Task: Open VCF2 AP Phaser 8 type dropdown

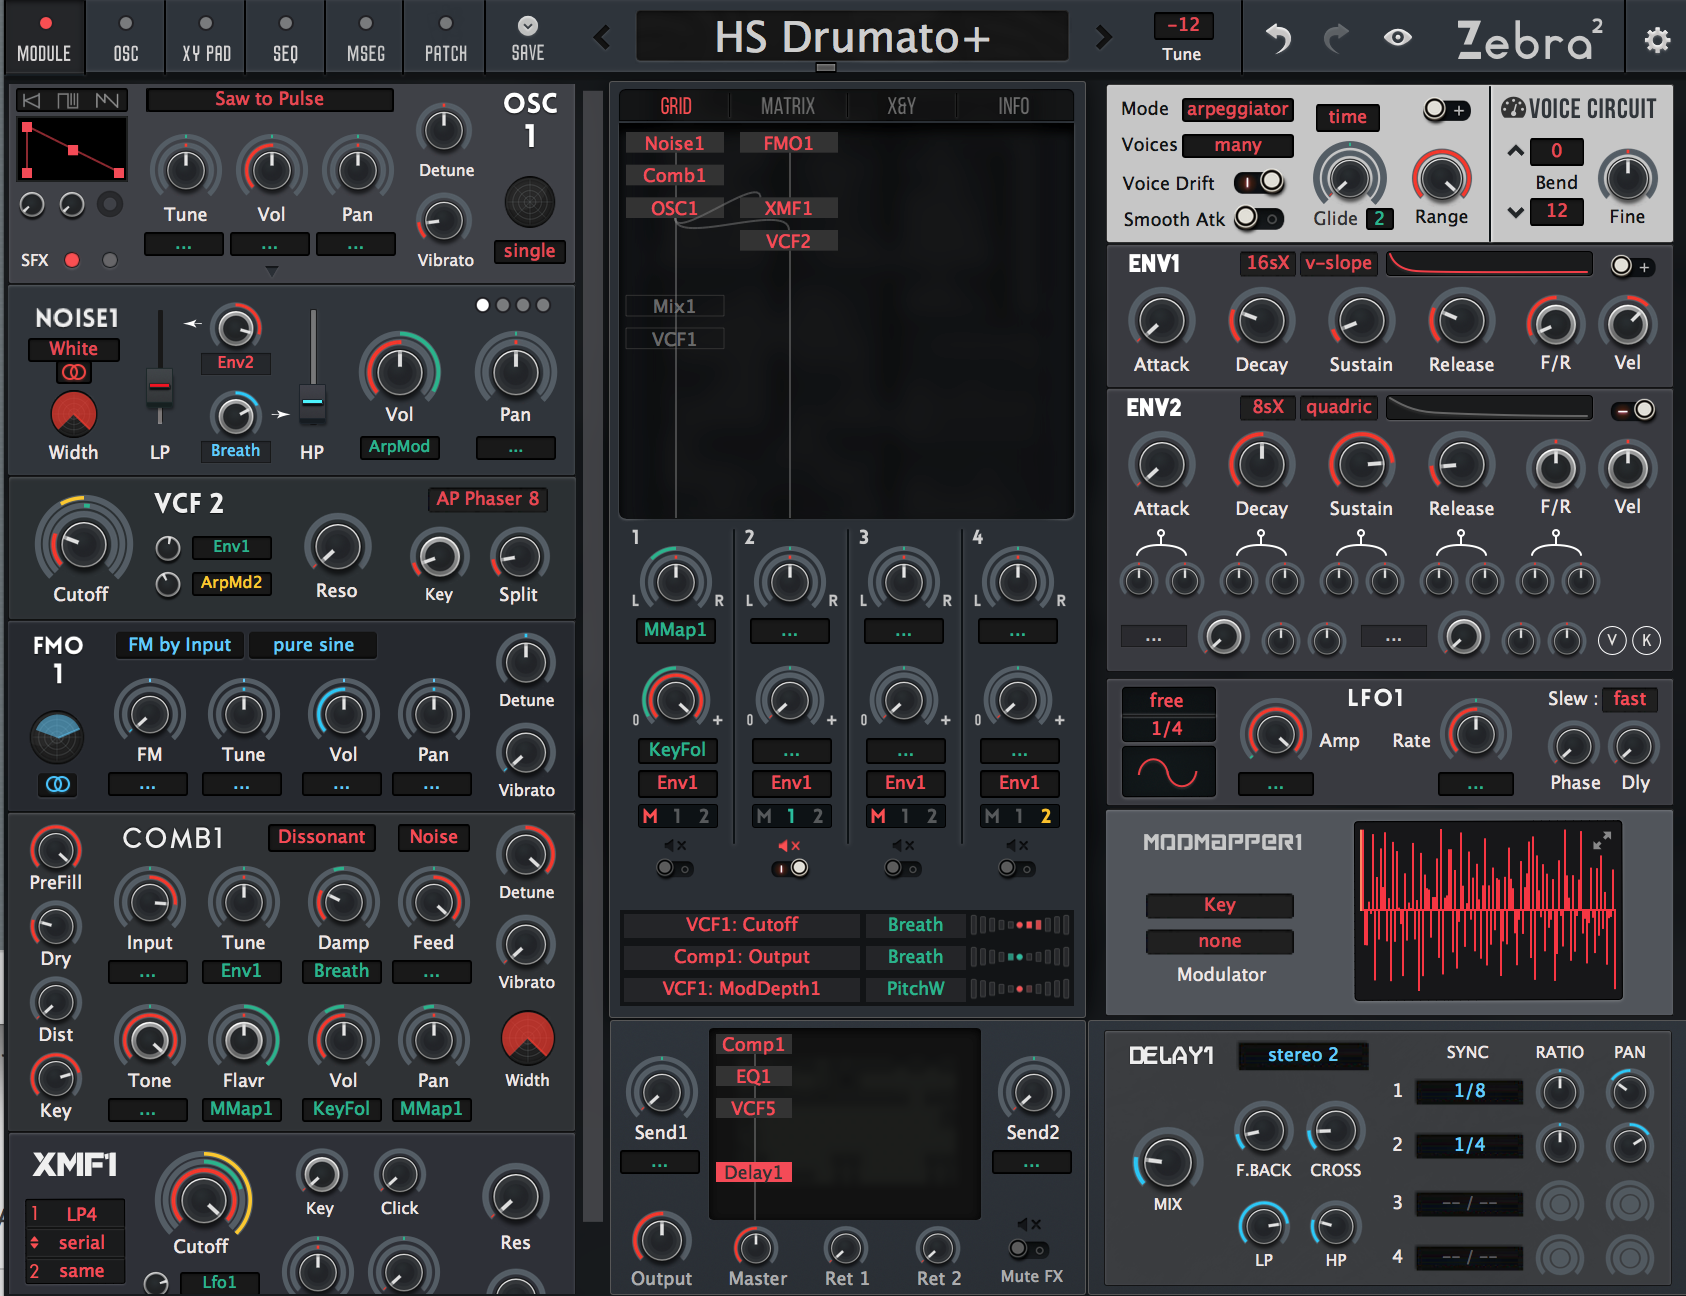Action: (x=488, y=498)
